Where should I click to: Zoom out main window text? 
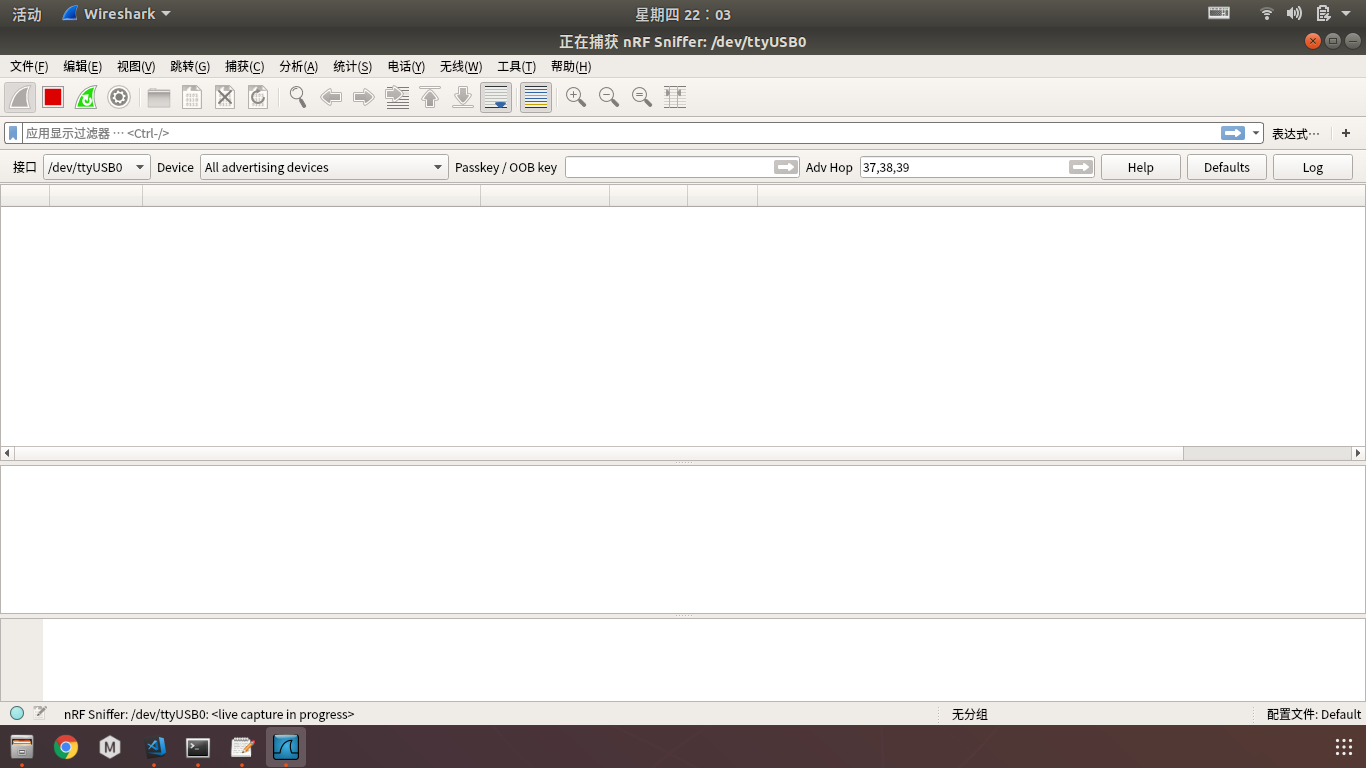click(x=609, y=97)
